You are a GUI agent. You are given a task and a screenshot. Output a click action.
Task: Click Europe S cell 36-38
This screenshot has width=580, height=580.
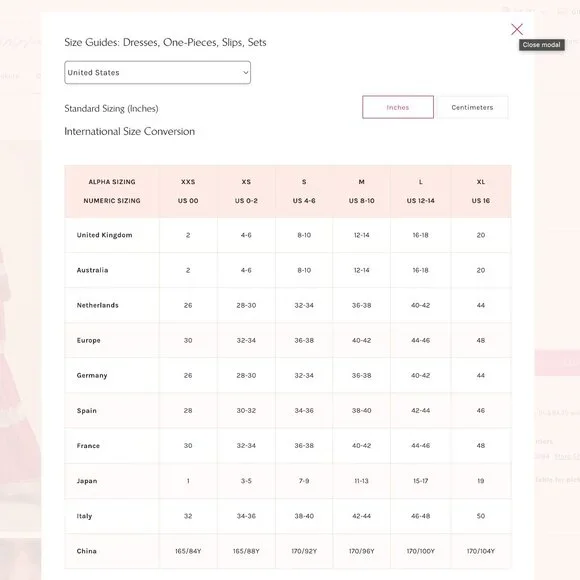(x=304, y=340)
